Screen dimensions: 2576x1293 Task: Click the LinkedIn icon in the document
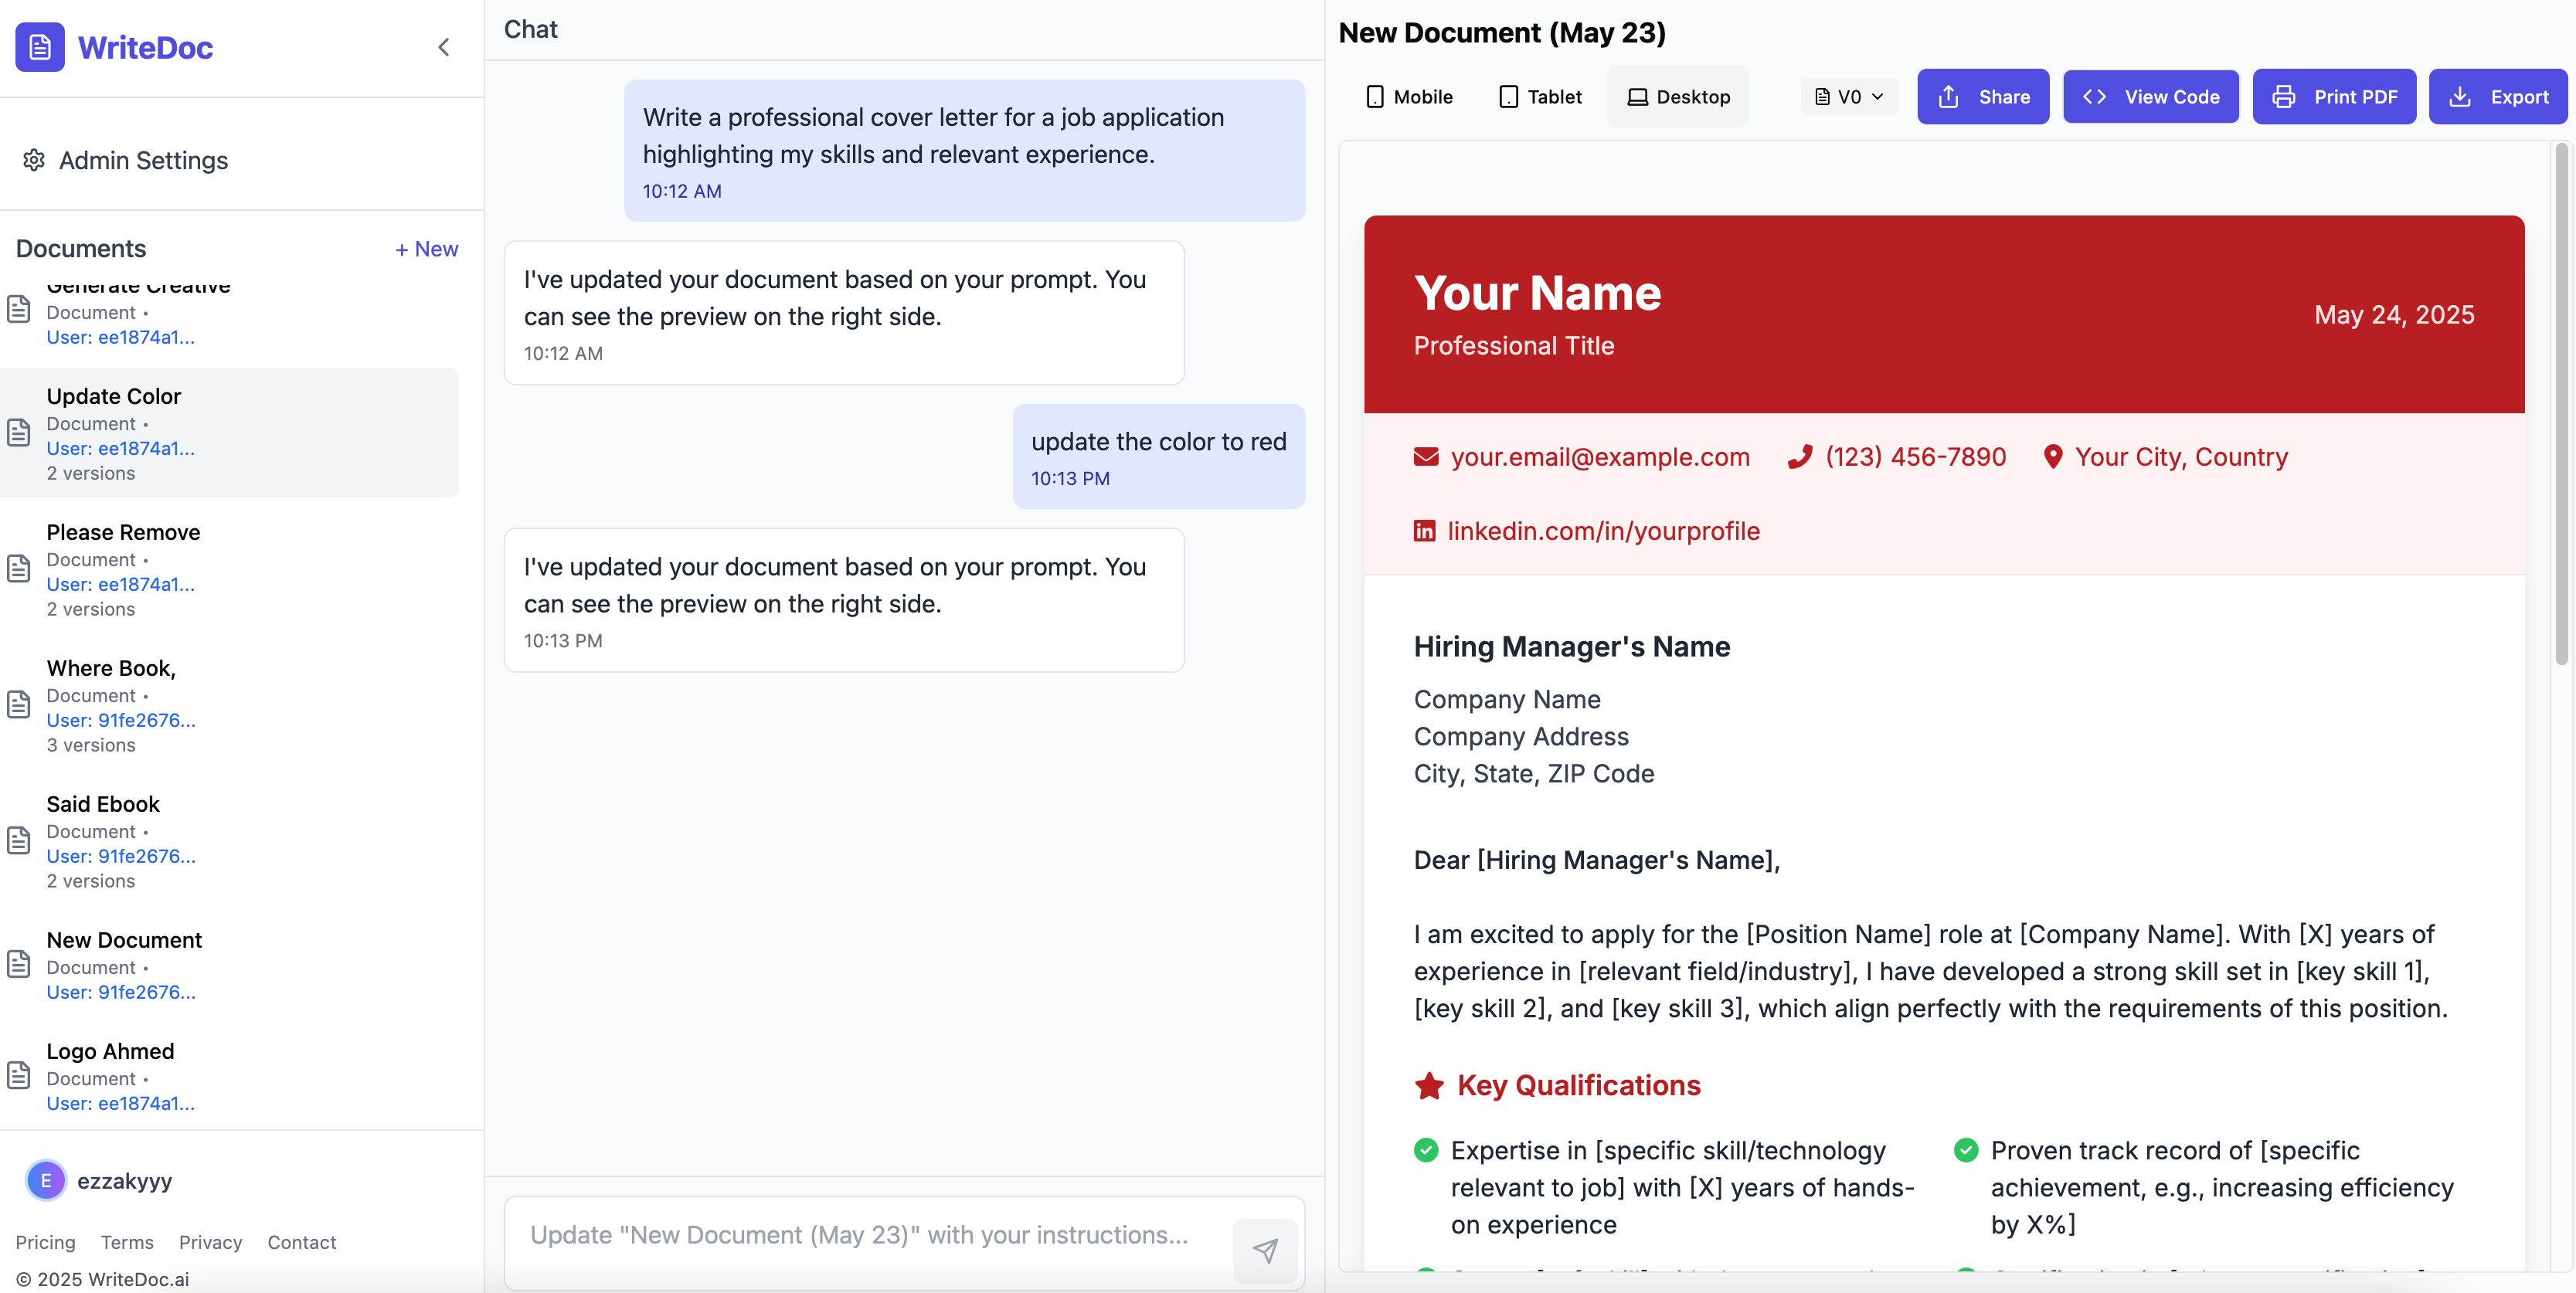pyautogui.click(x=1424, y=531)
